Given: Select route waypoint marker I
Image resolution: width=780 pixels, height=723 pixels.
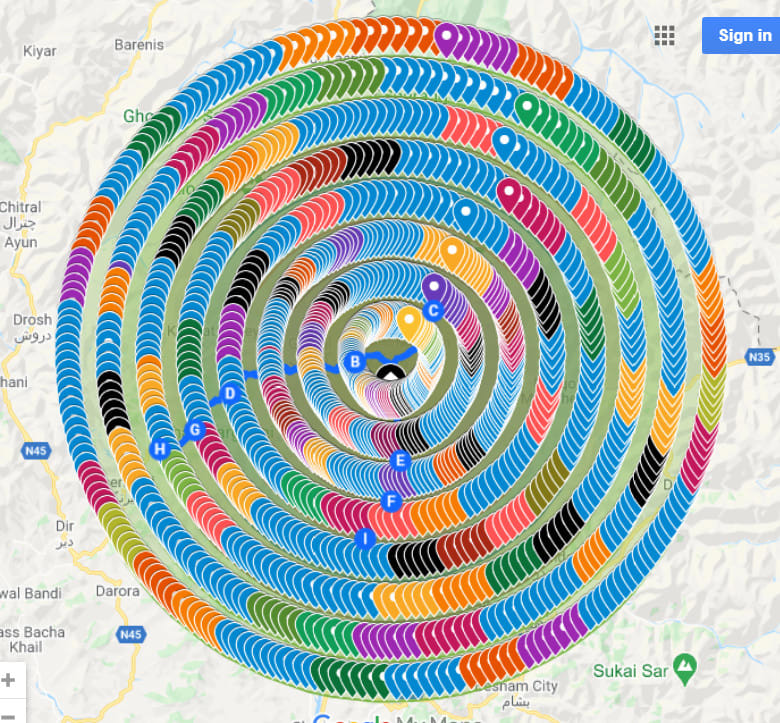Looking at the screenshot, I should [x=365, y=538].
